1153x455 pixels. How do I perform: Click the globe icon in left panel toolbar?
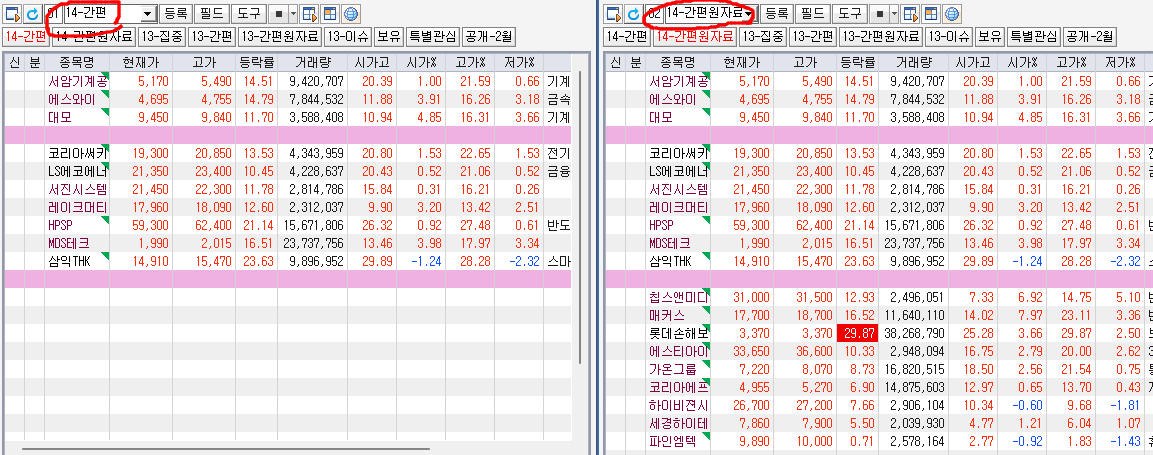coord(351,13)
